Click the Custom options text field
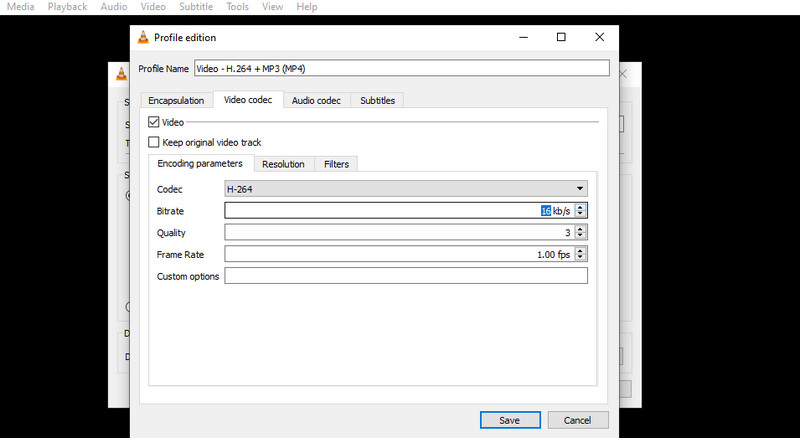 point(406,276)
